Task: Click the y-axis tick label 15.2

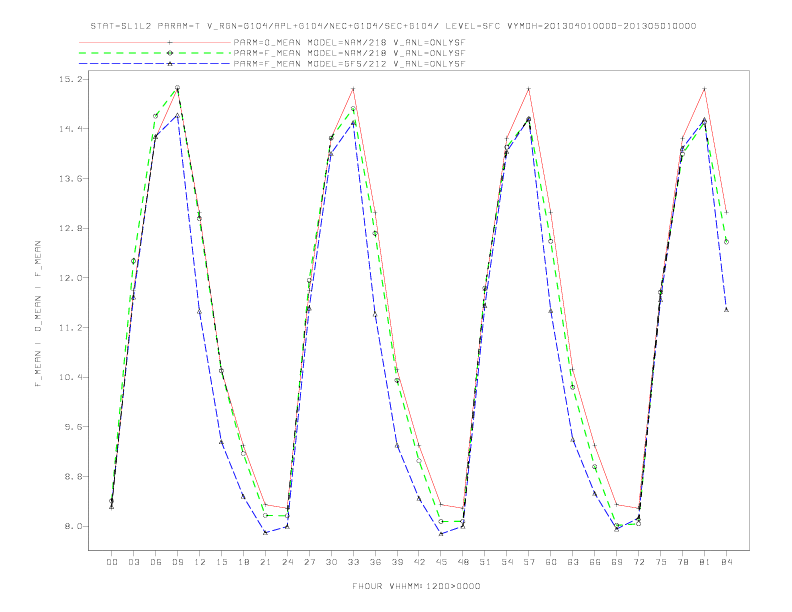Action: click(69, 79)
